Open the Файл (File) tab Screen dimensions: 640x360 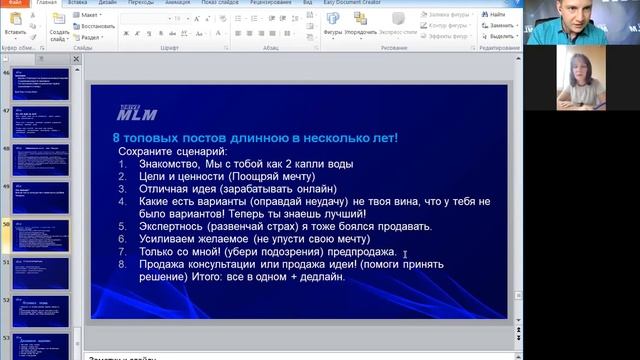(x=15, y=2)
